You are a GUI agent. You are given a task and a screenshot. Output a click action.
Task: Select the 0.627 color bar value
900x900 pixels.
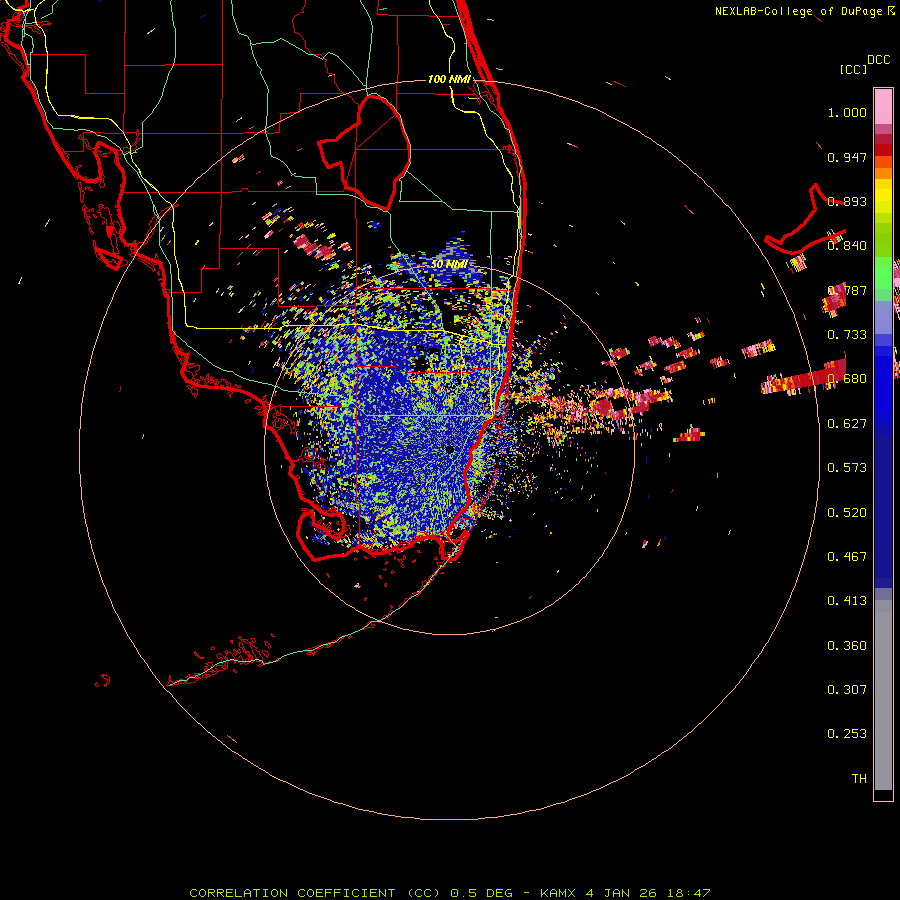point(847,424)
